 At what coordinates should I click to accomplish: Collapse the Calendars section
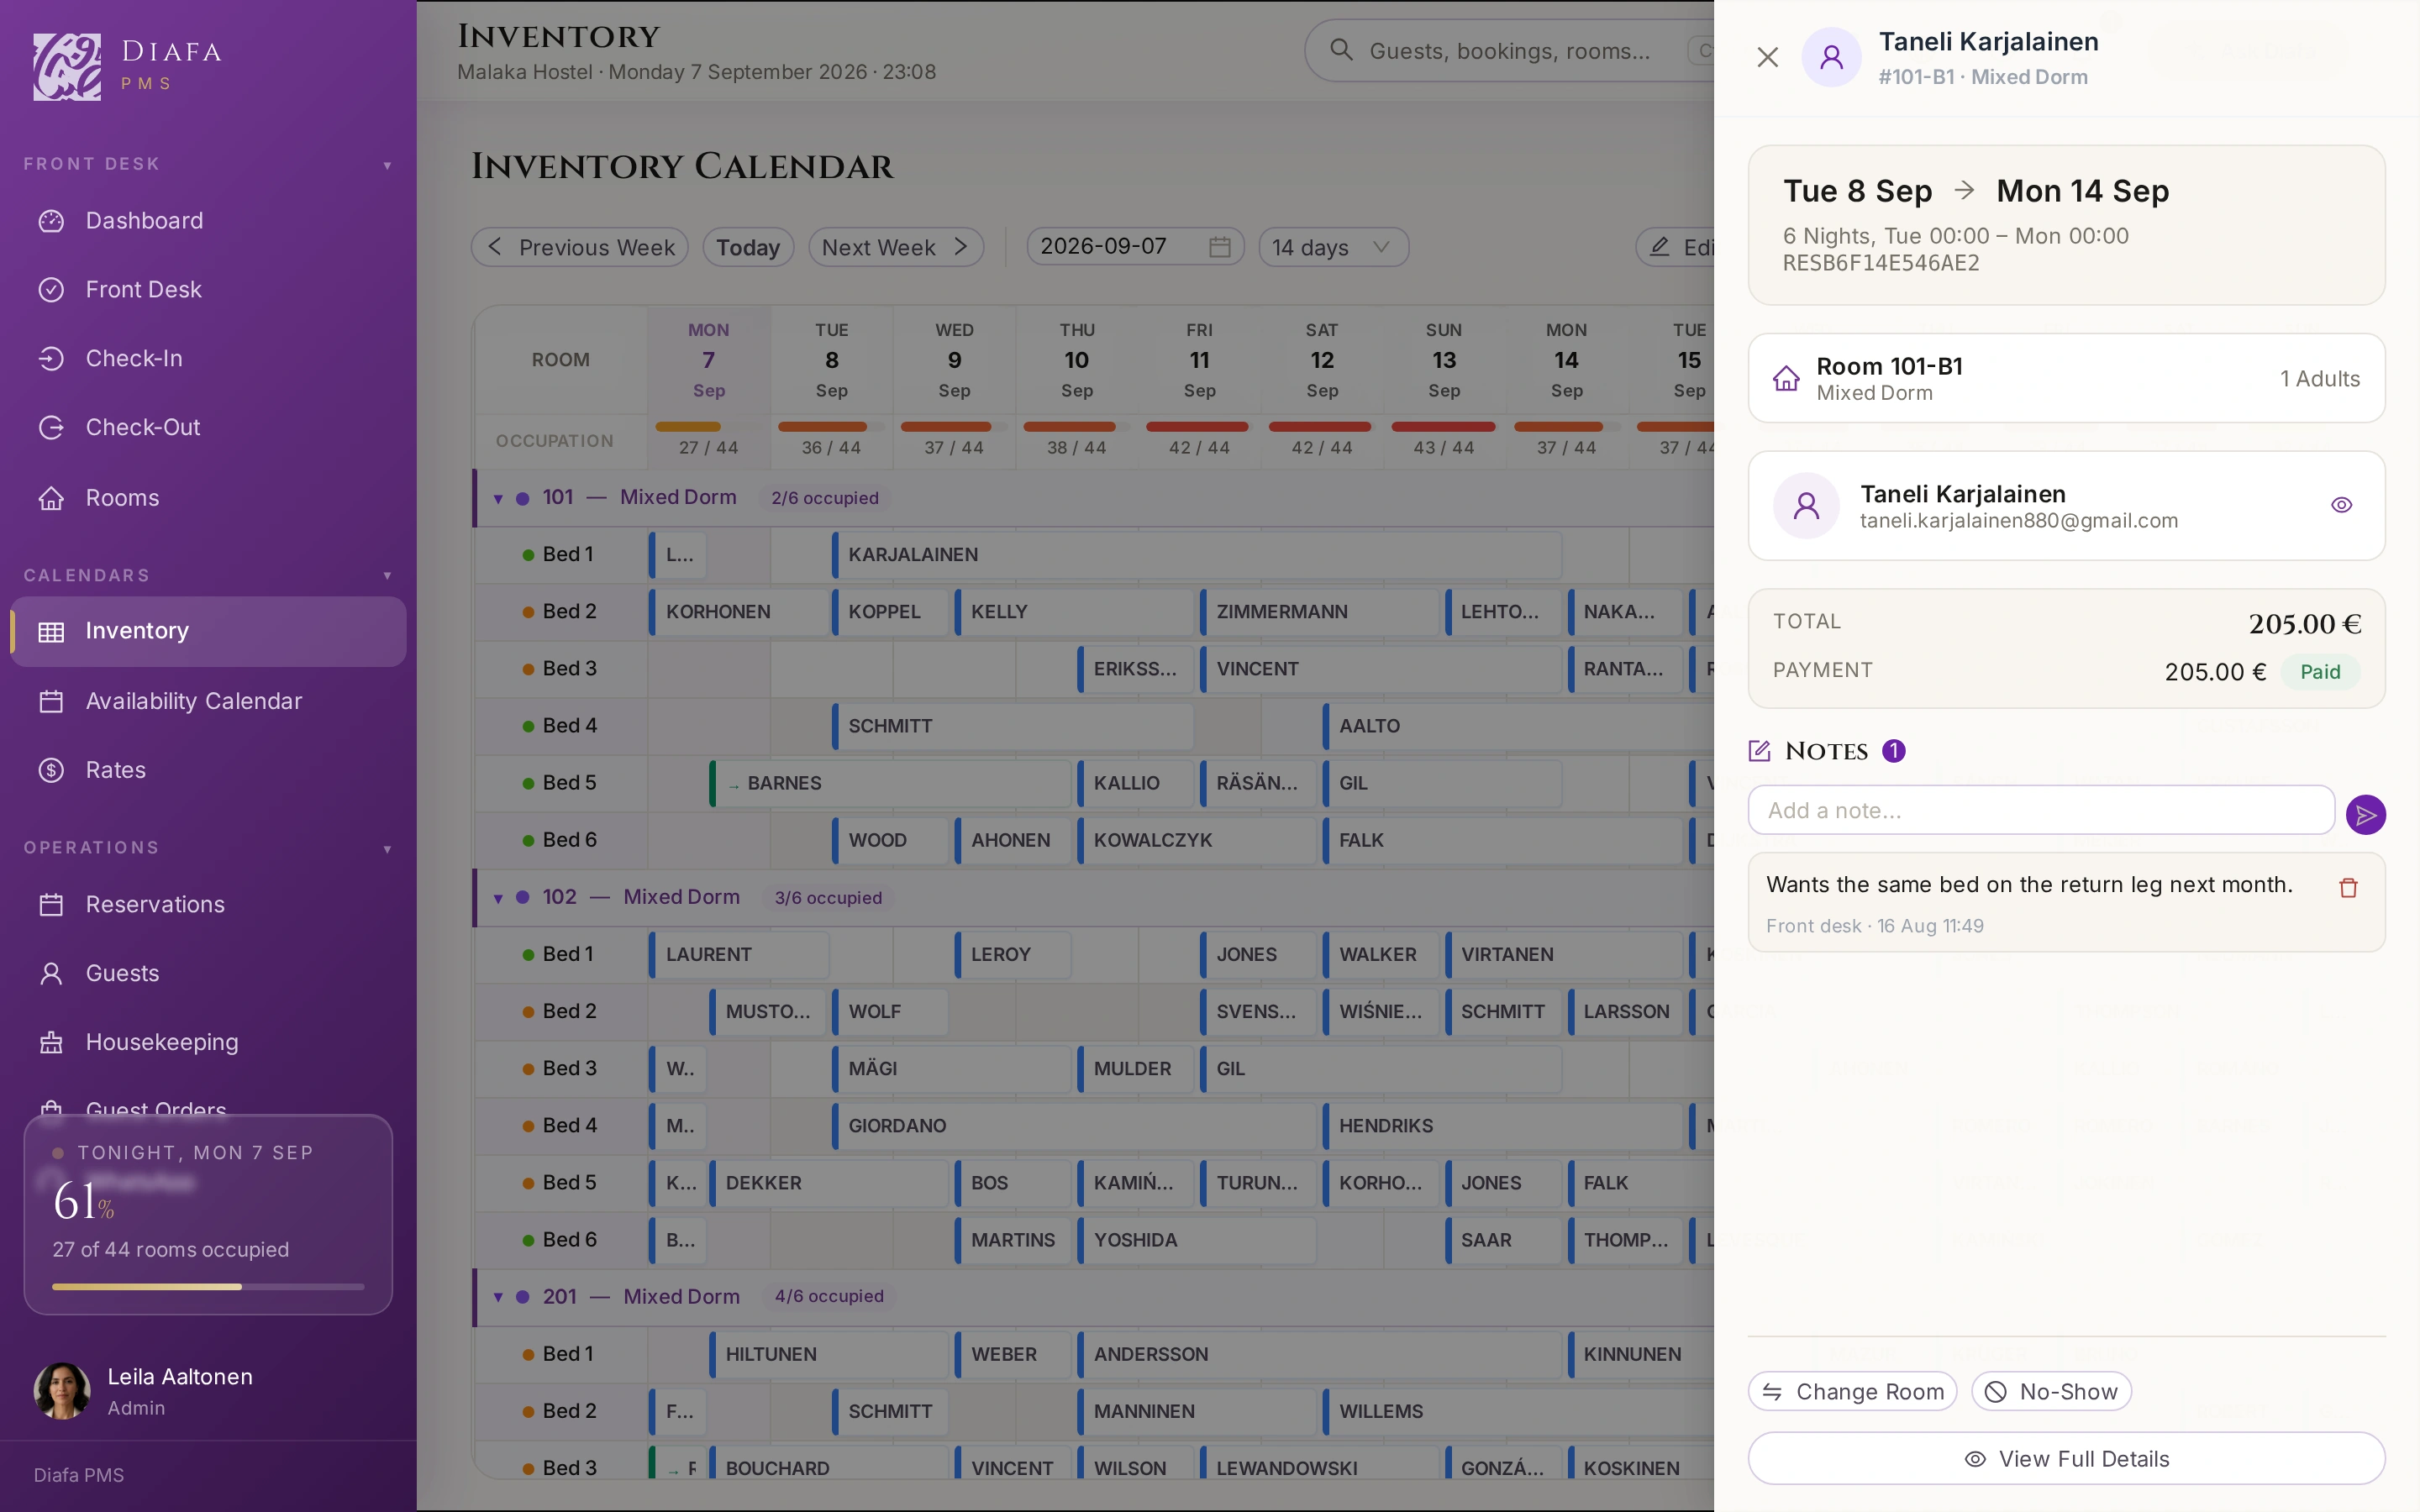click(387, 576)
